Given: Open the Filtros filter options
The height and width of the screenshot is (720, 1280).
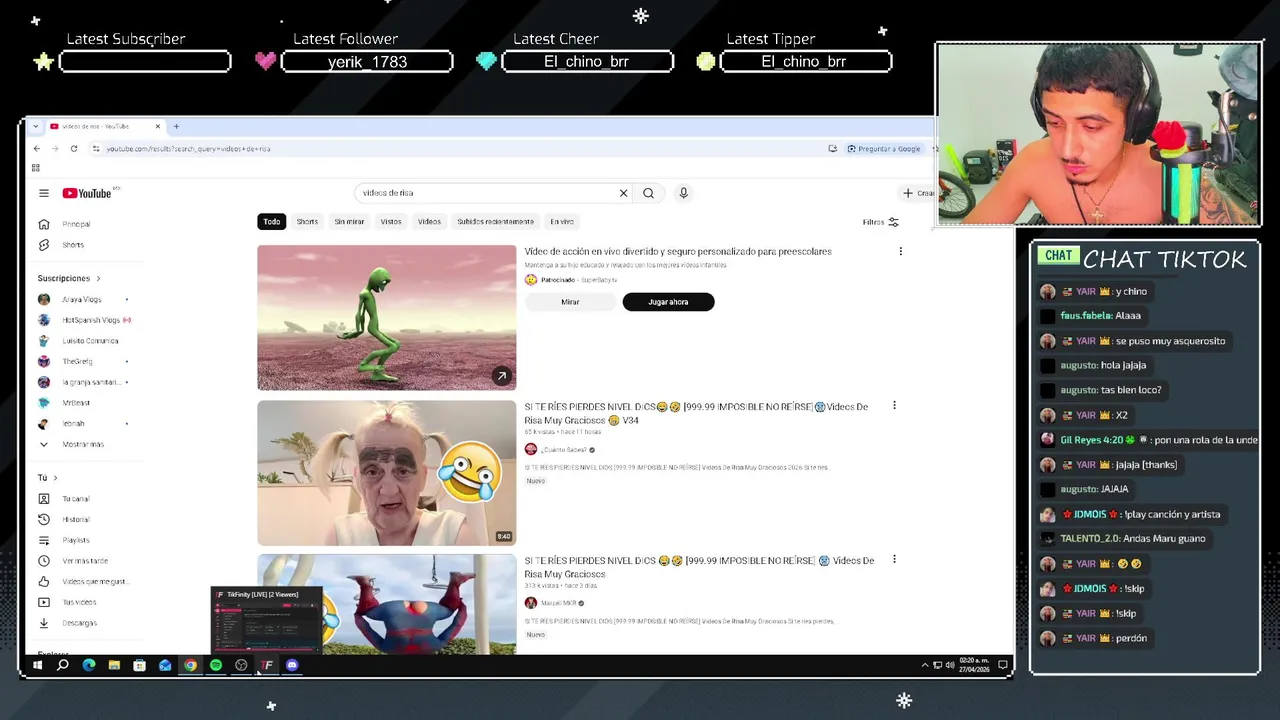Looking at the screenshot, I should [x=881, y=222].
